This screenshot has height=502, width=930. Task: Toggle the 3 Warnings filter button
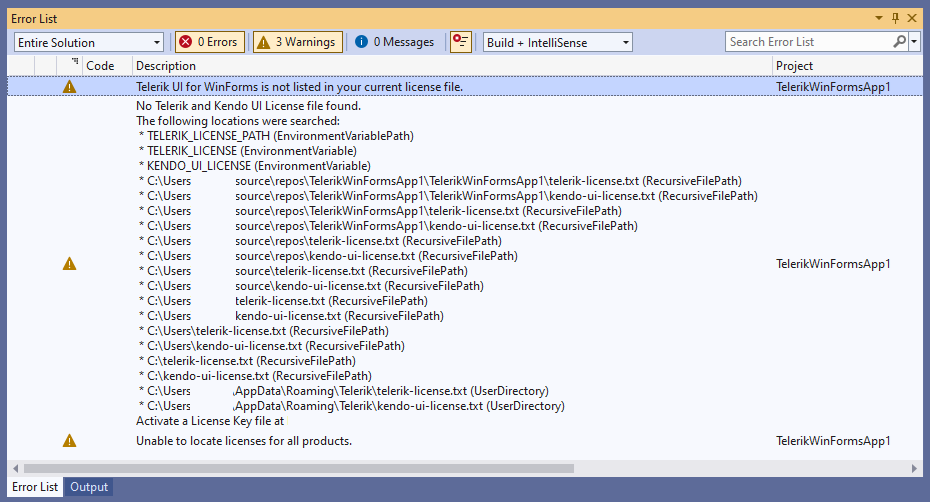298,42
